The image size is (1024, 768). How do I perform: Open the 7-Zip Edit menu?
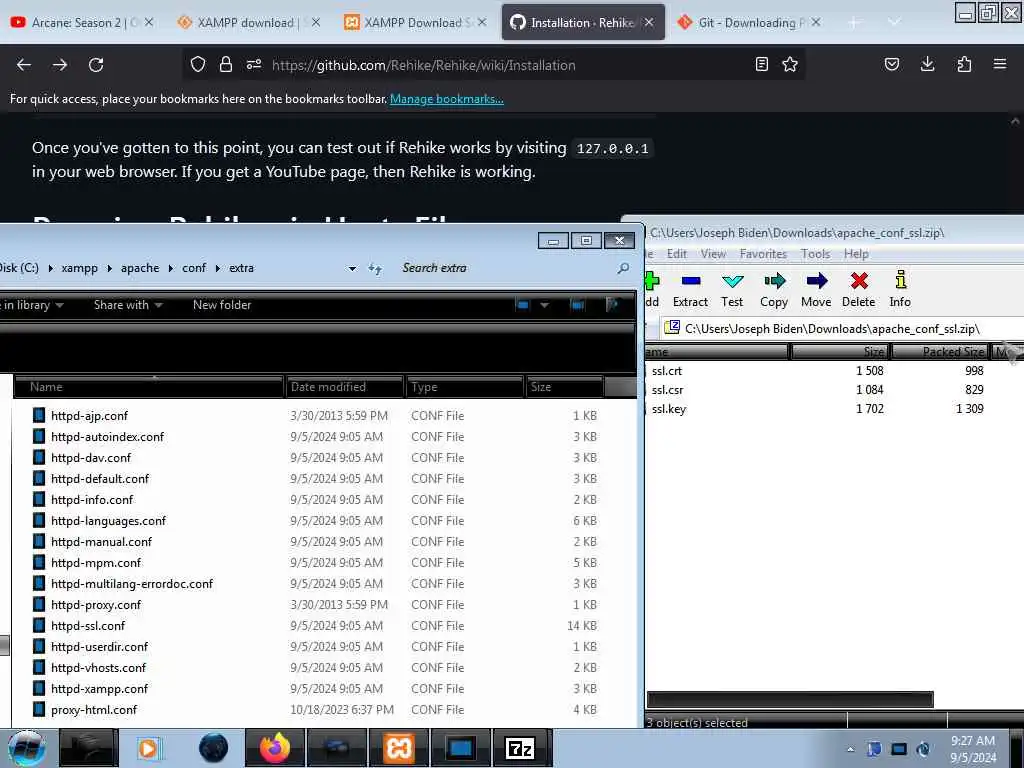tap(677, 254)
